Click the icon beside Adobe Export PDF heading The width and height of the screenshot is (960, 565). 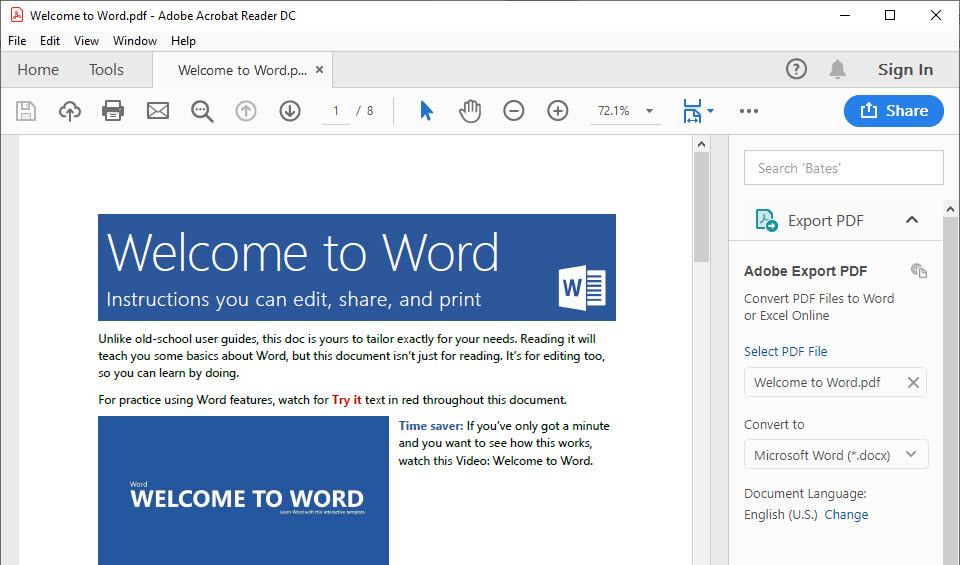pos(919,270)
